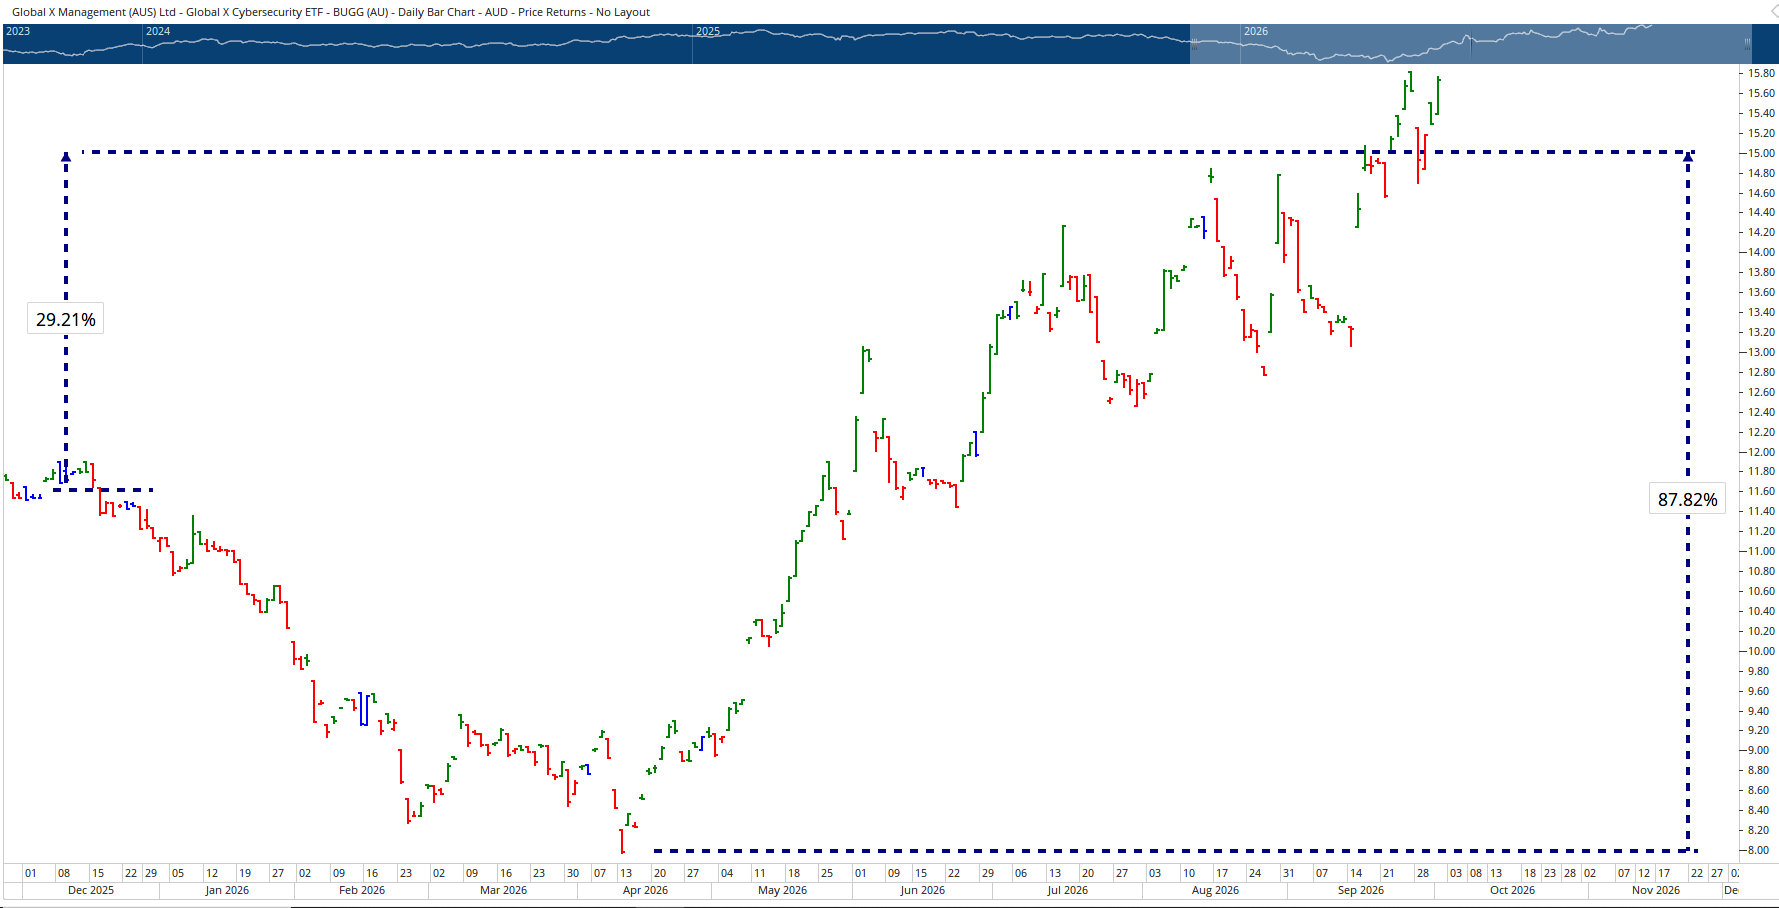This screenshot has width=1779, height=908.
Task: Click the Nov 2026 month label
Action: tap(1656, 890)
